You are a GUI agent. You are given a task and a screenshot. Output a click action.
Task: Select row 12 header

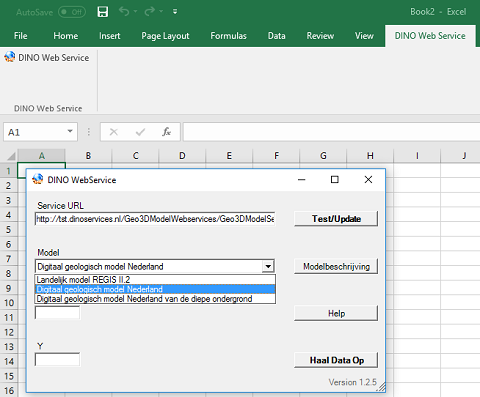coord(9,332)
